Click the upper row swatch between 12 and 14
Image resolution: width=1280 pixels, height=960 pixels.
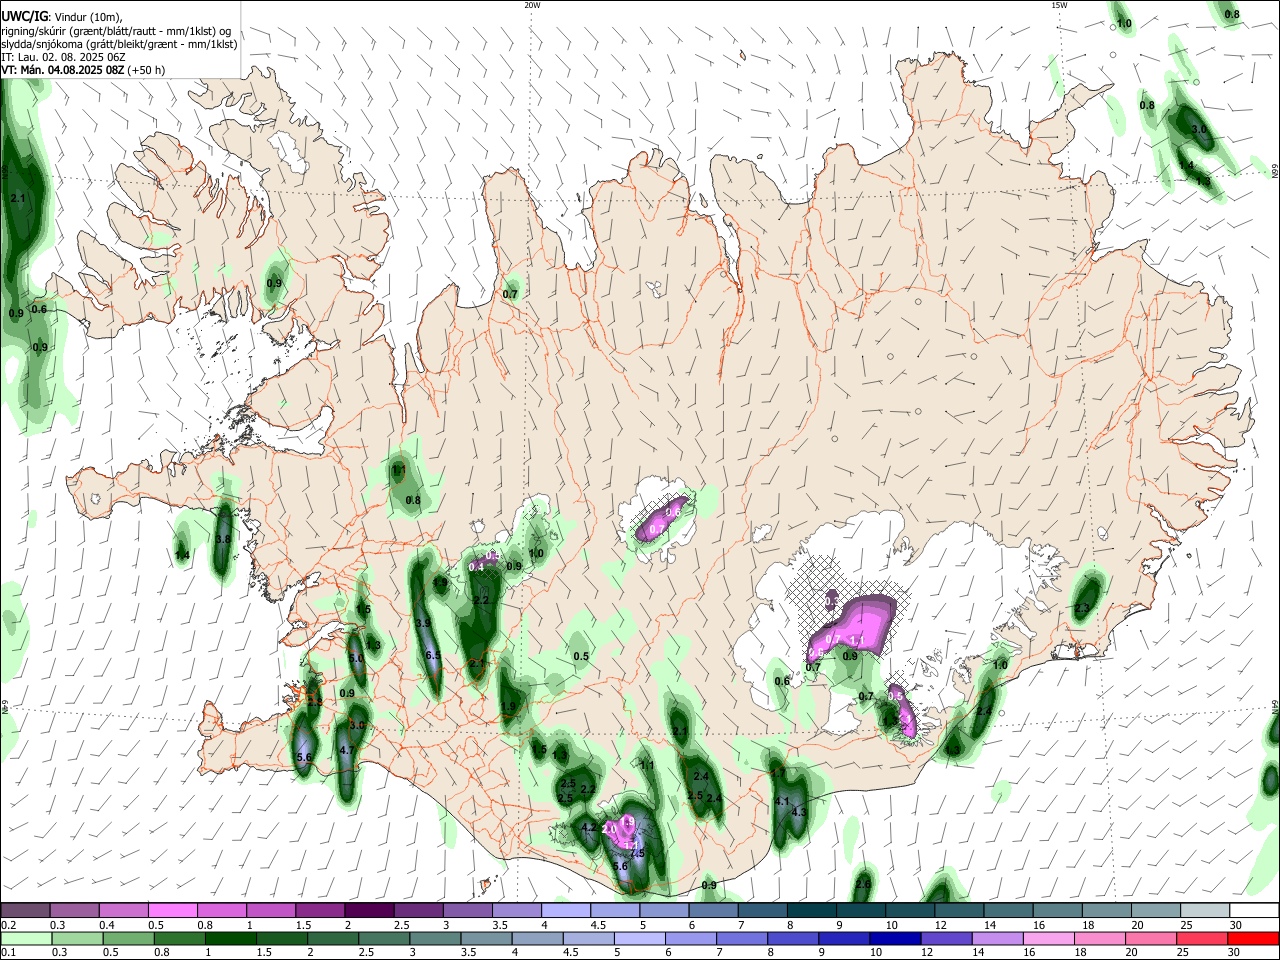957,910
